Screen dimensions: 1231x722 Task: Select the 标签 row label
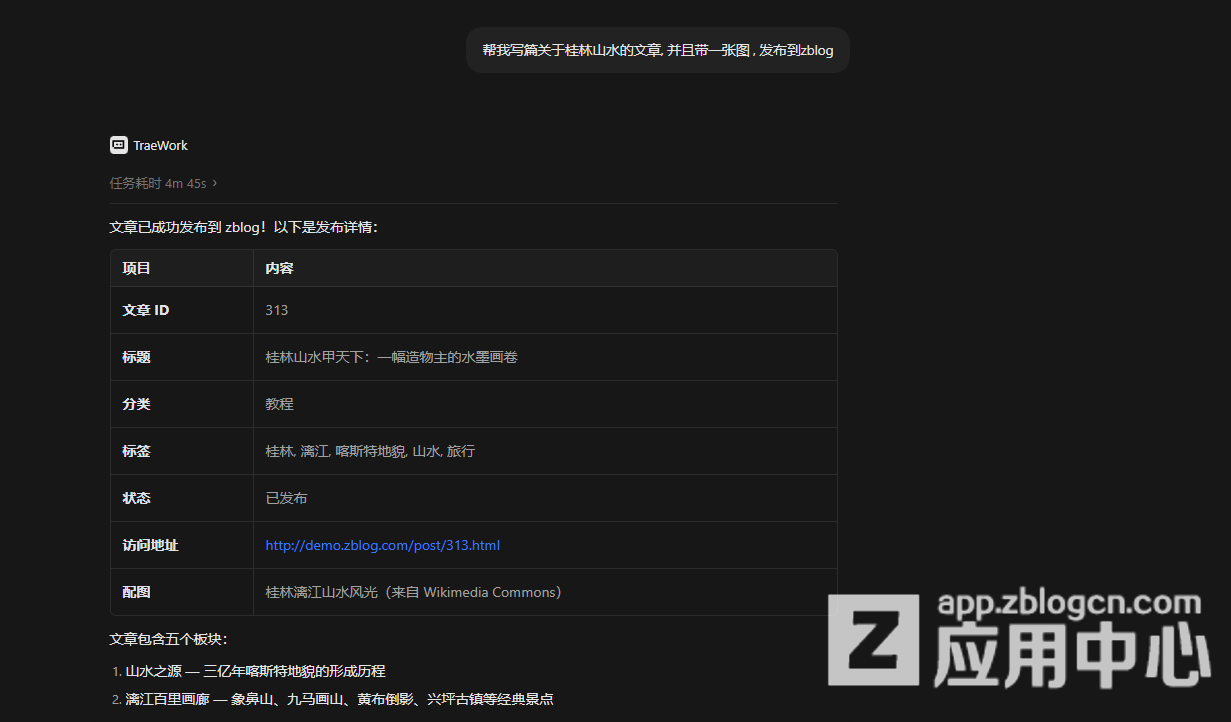(x=136, y=451)
